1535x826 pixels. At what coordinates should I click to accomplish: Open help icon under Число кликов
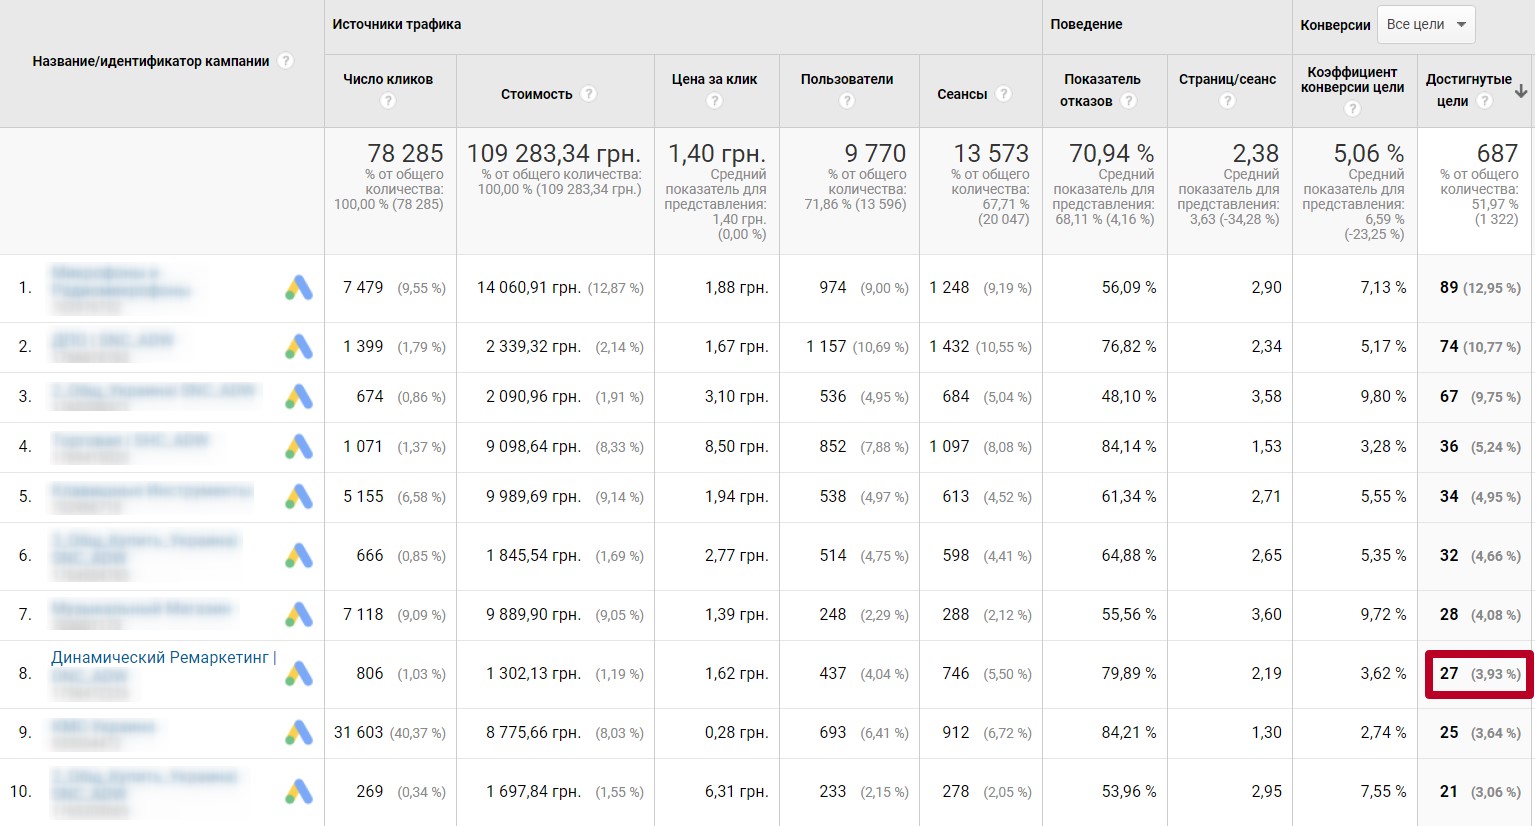(x=388, y=101)
